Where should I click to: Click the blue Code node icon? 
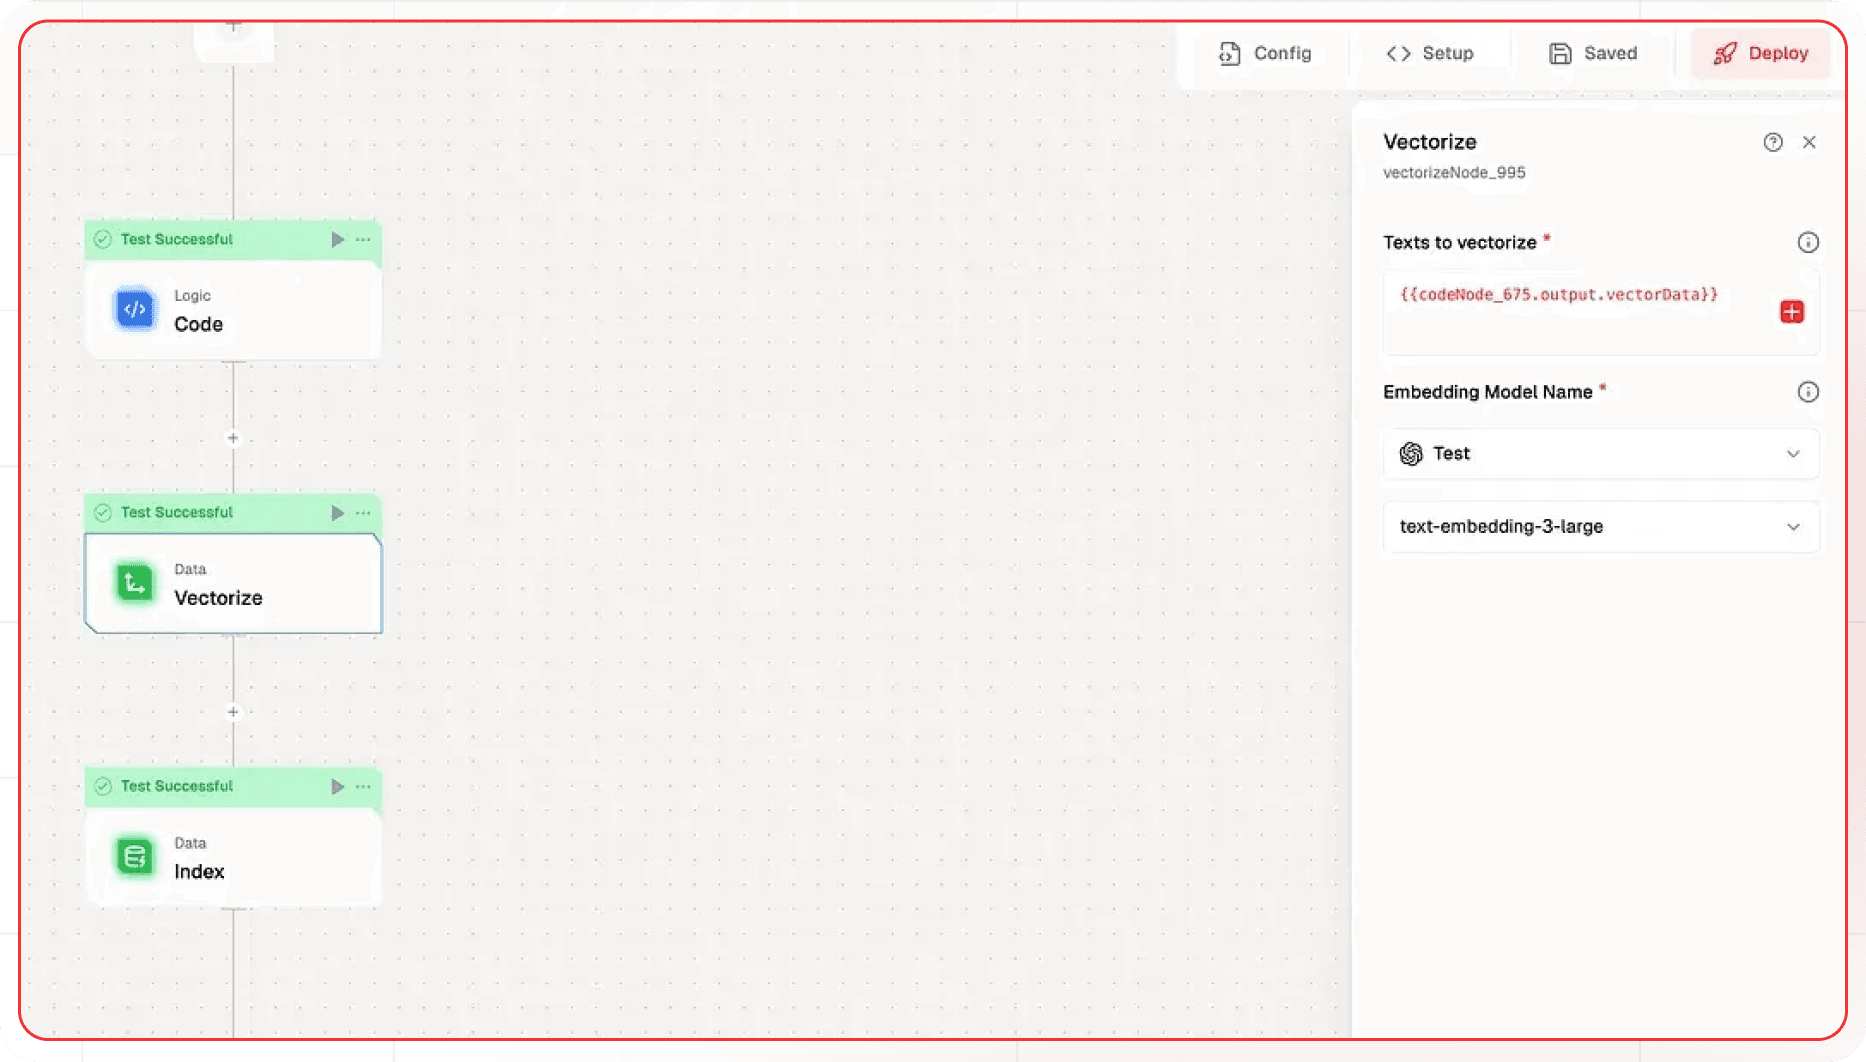coord(135,309)
